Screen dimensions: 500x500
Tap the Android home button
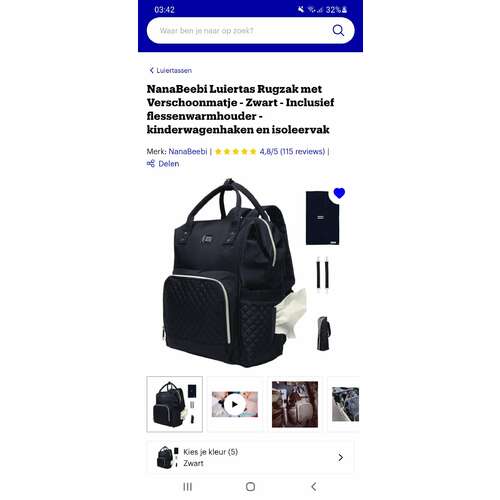[x=250, y=487]
